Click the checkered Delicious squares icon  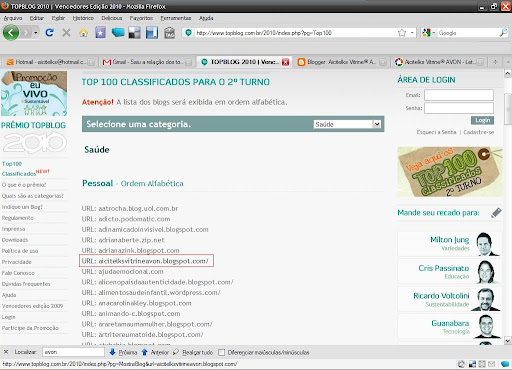(x=135, y=33)
